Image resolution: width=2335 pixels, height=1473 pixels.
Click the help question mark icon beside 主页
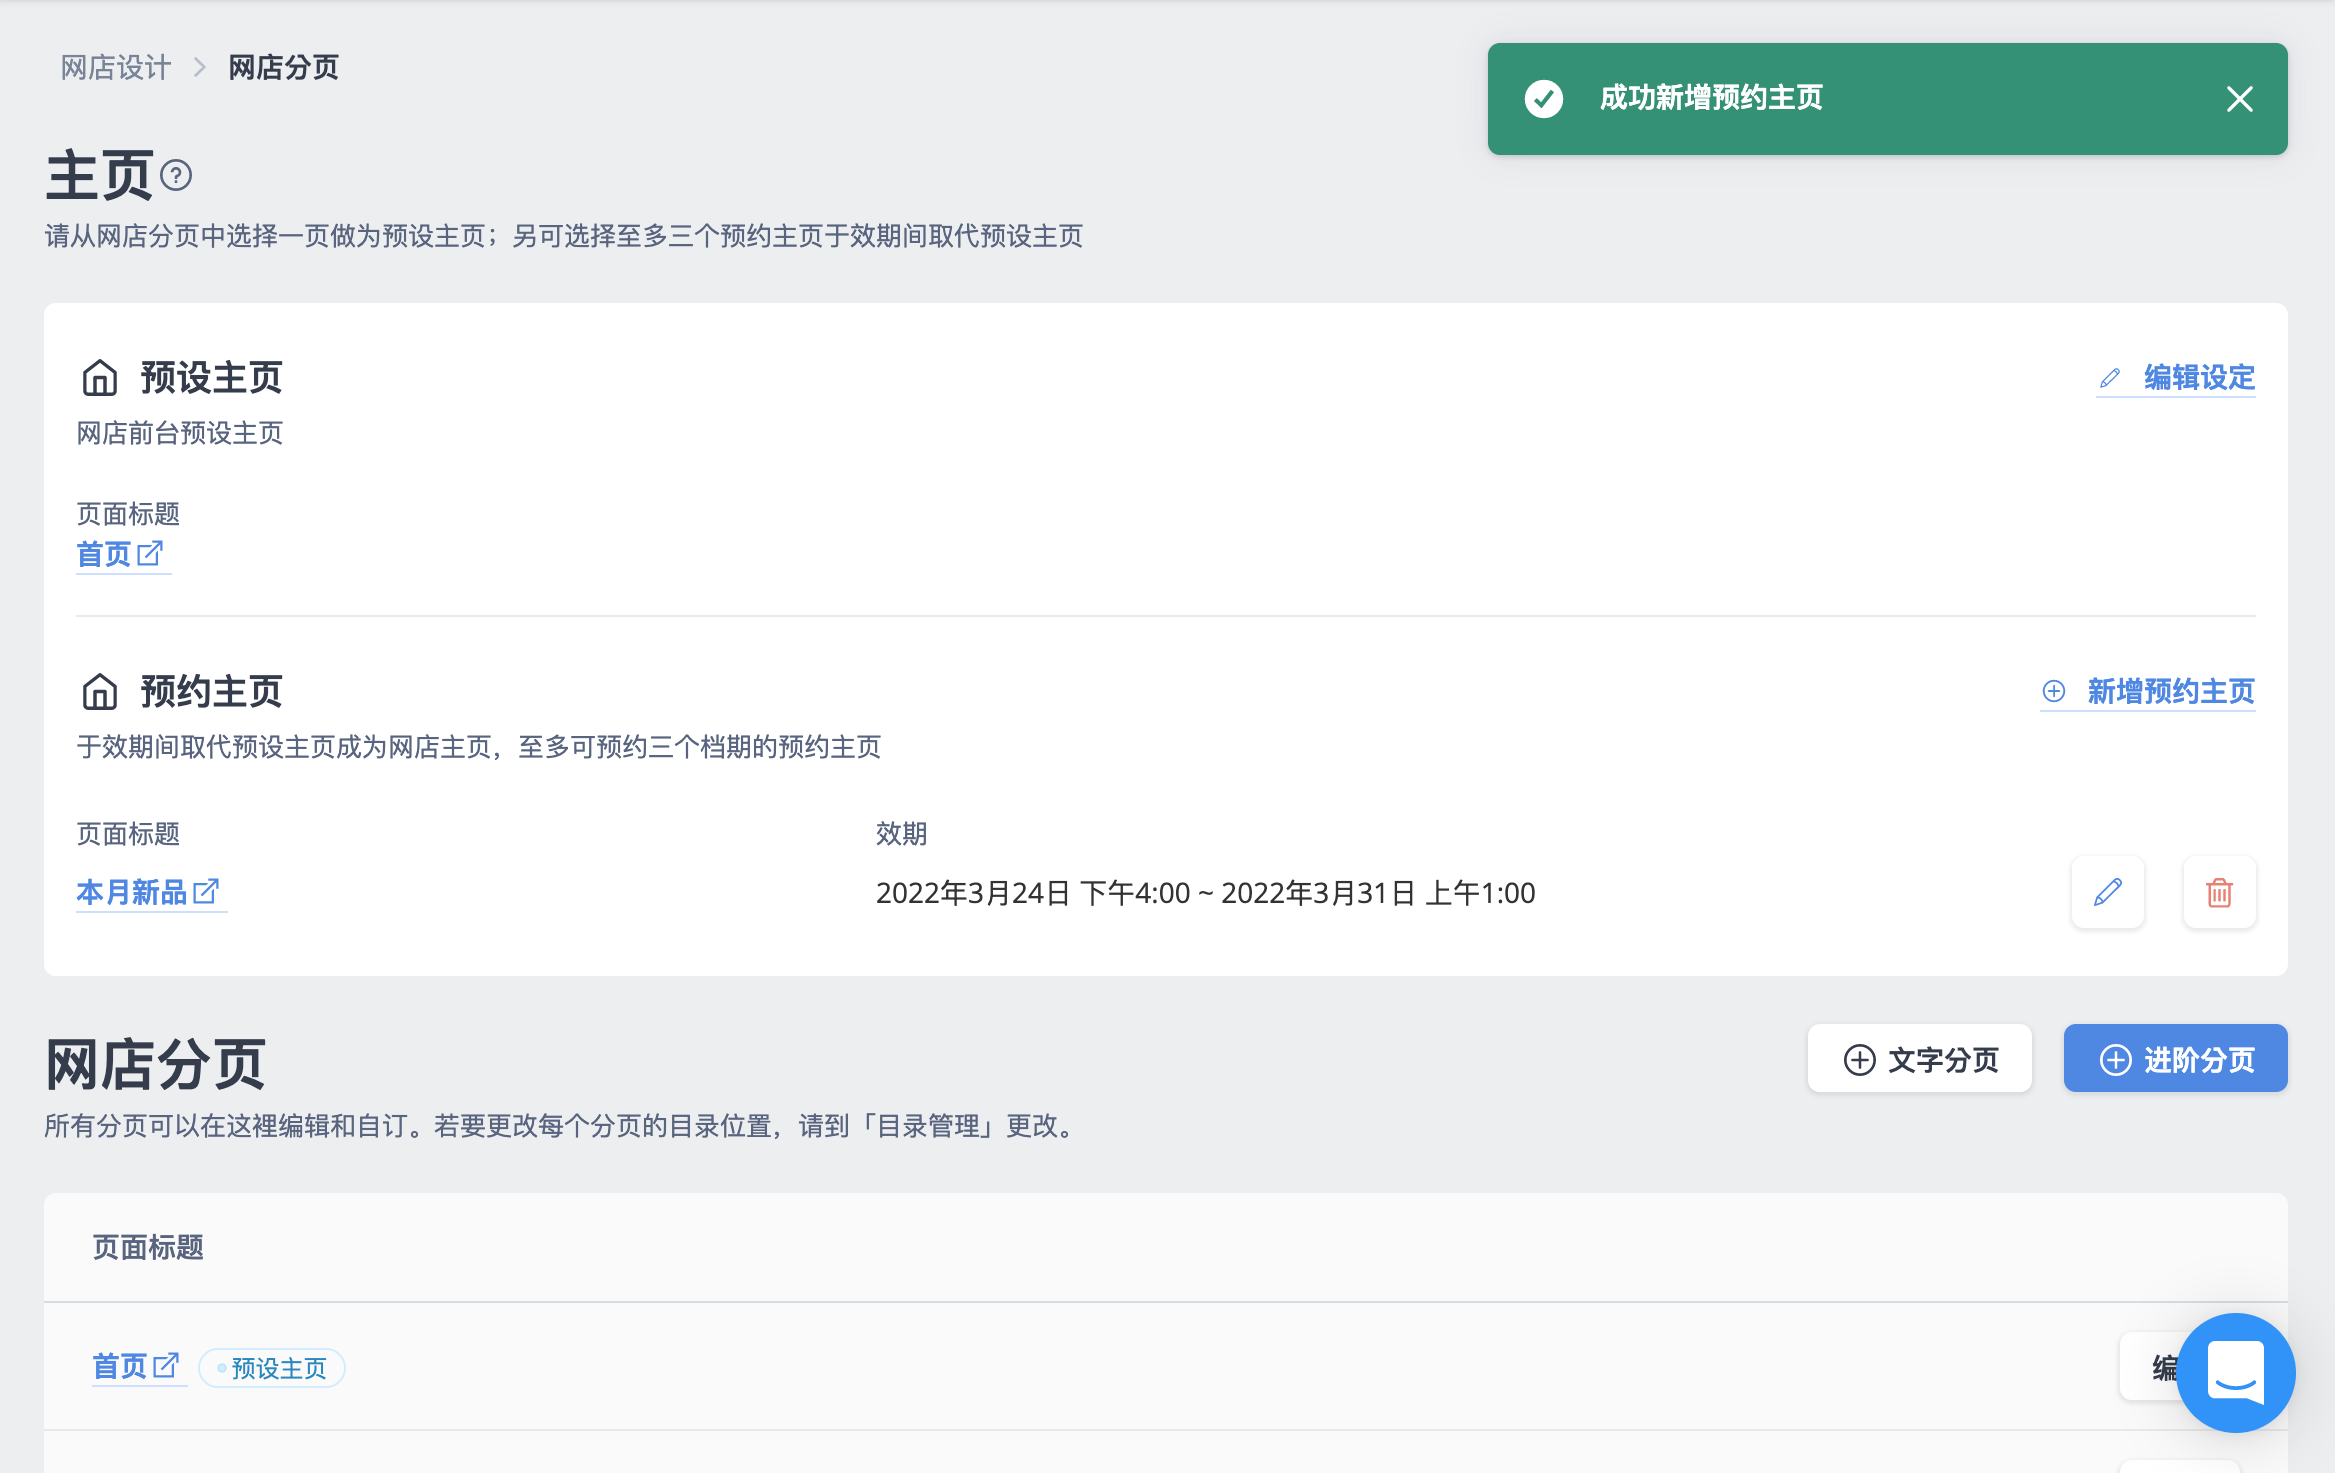point(176,176)
